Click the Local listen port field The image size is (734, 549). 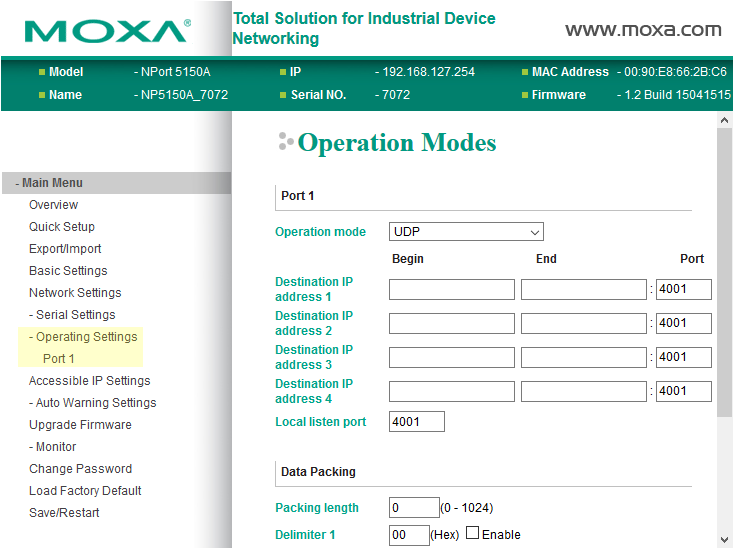(x=416, y=422)
